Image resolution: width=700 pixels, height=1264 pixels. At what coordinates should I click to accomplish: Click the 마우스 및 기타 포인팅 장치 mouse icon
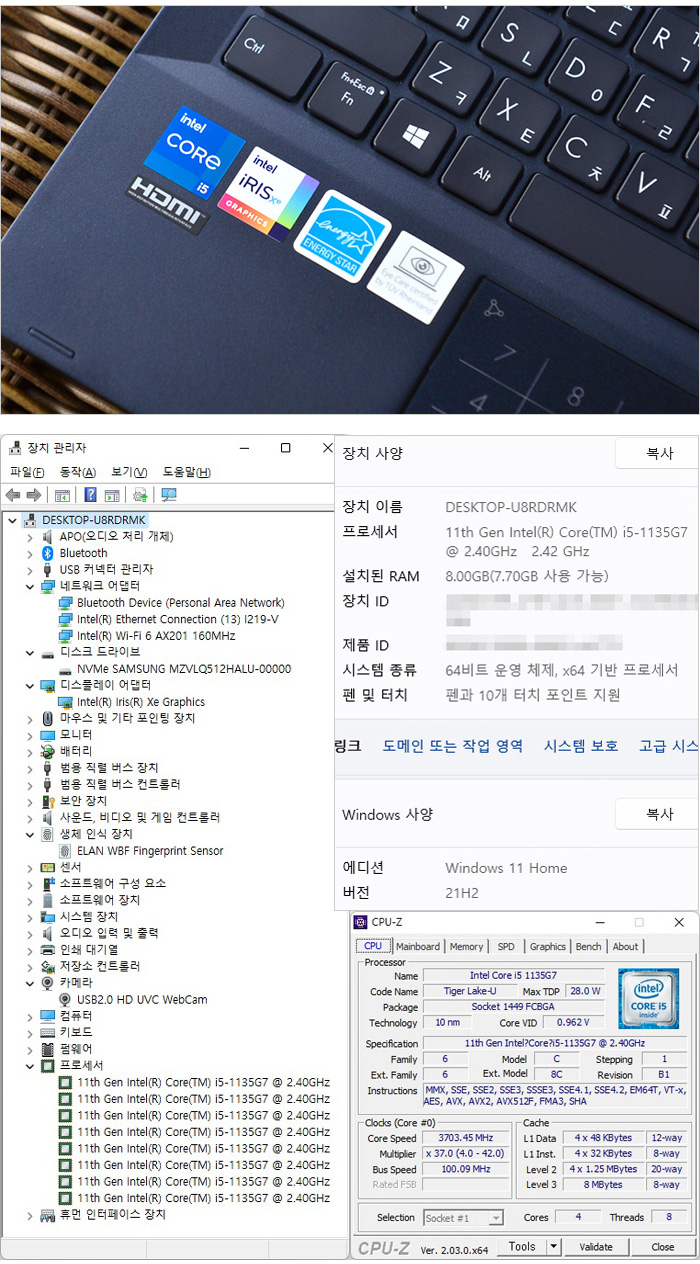pos(48,718)
